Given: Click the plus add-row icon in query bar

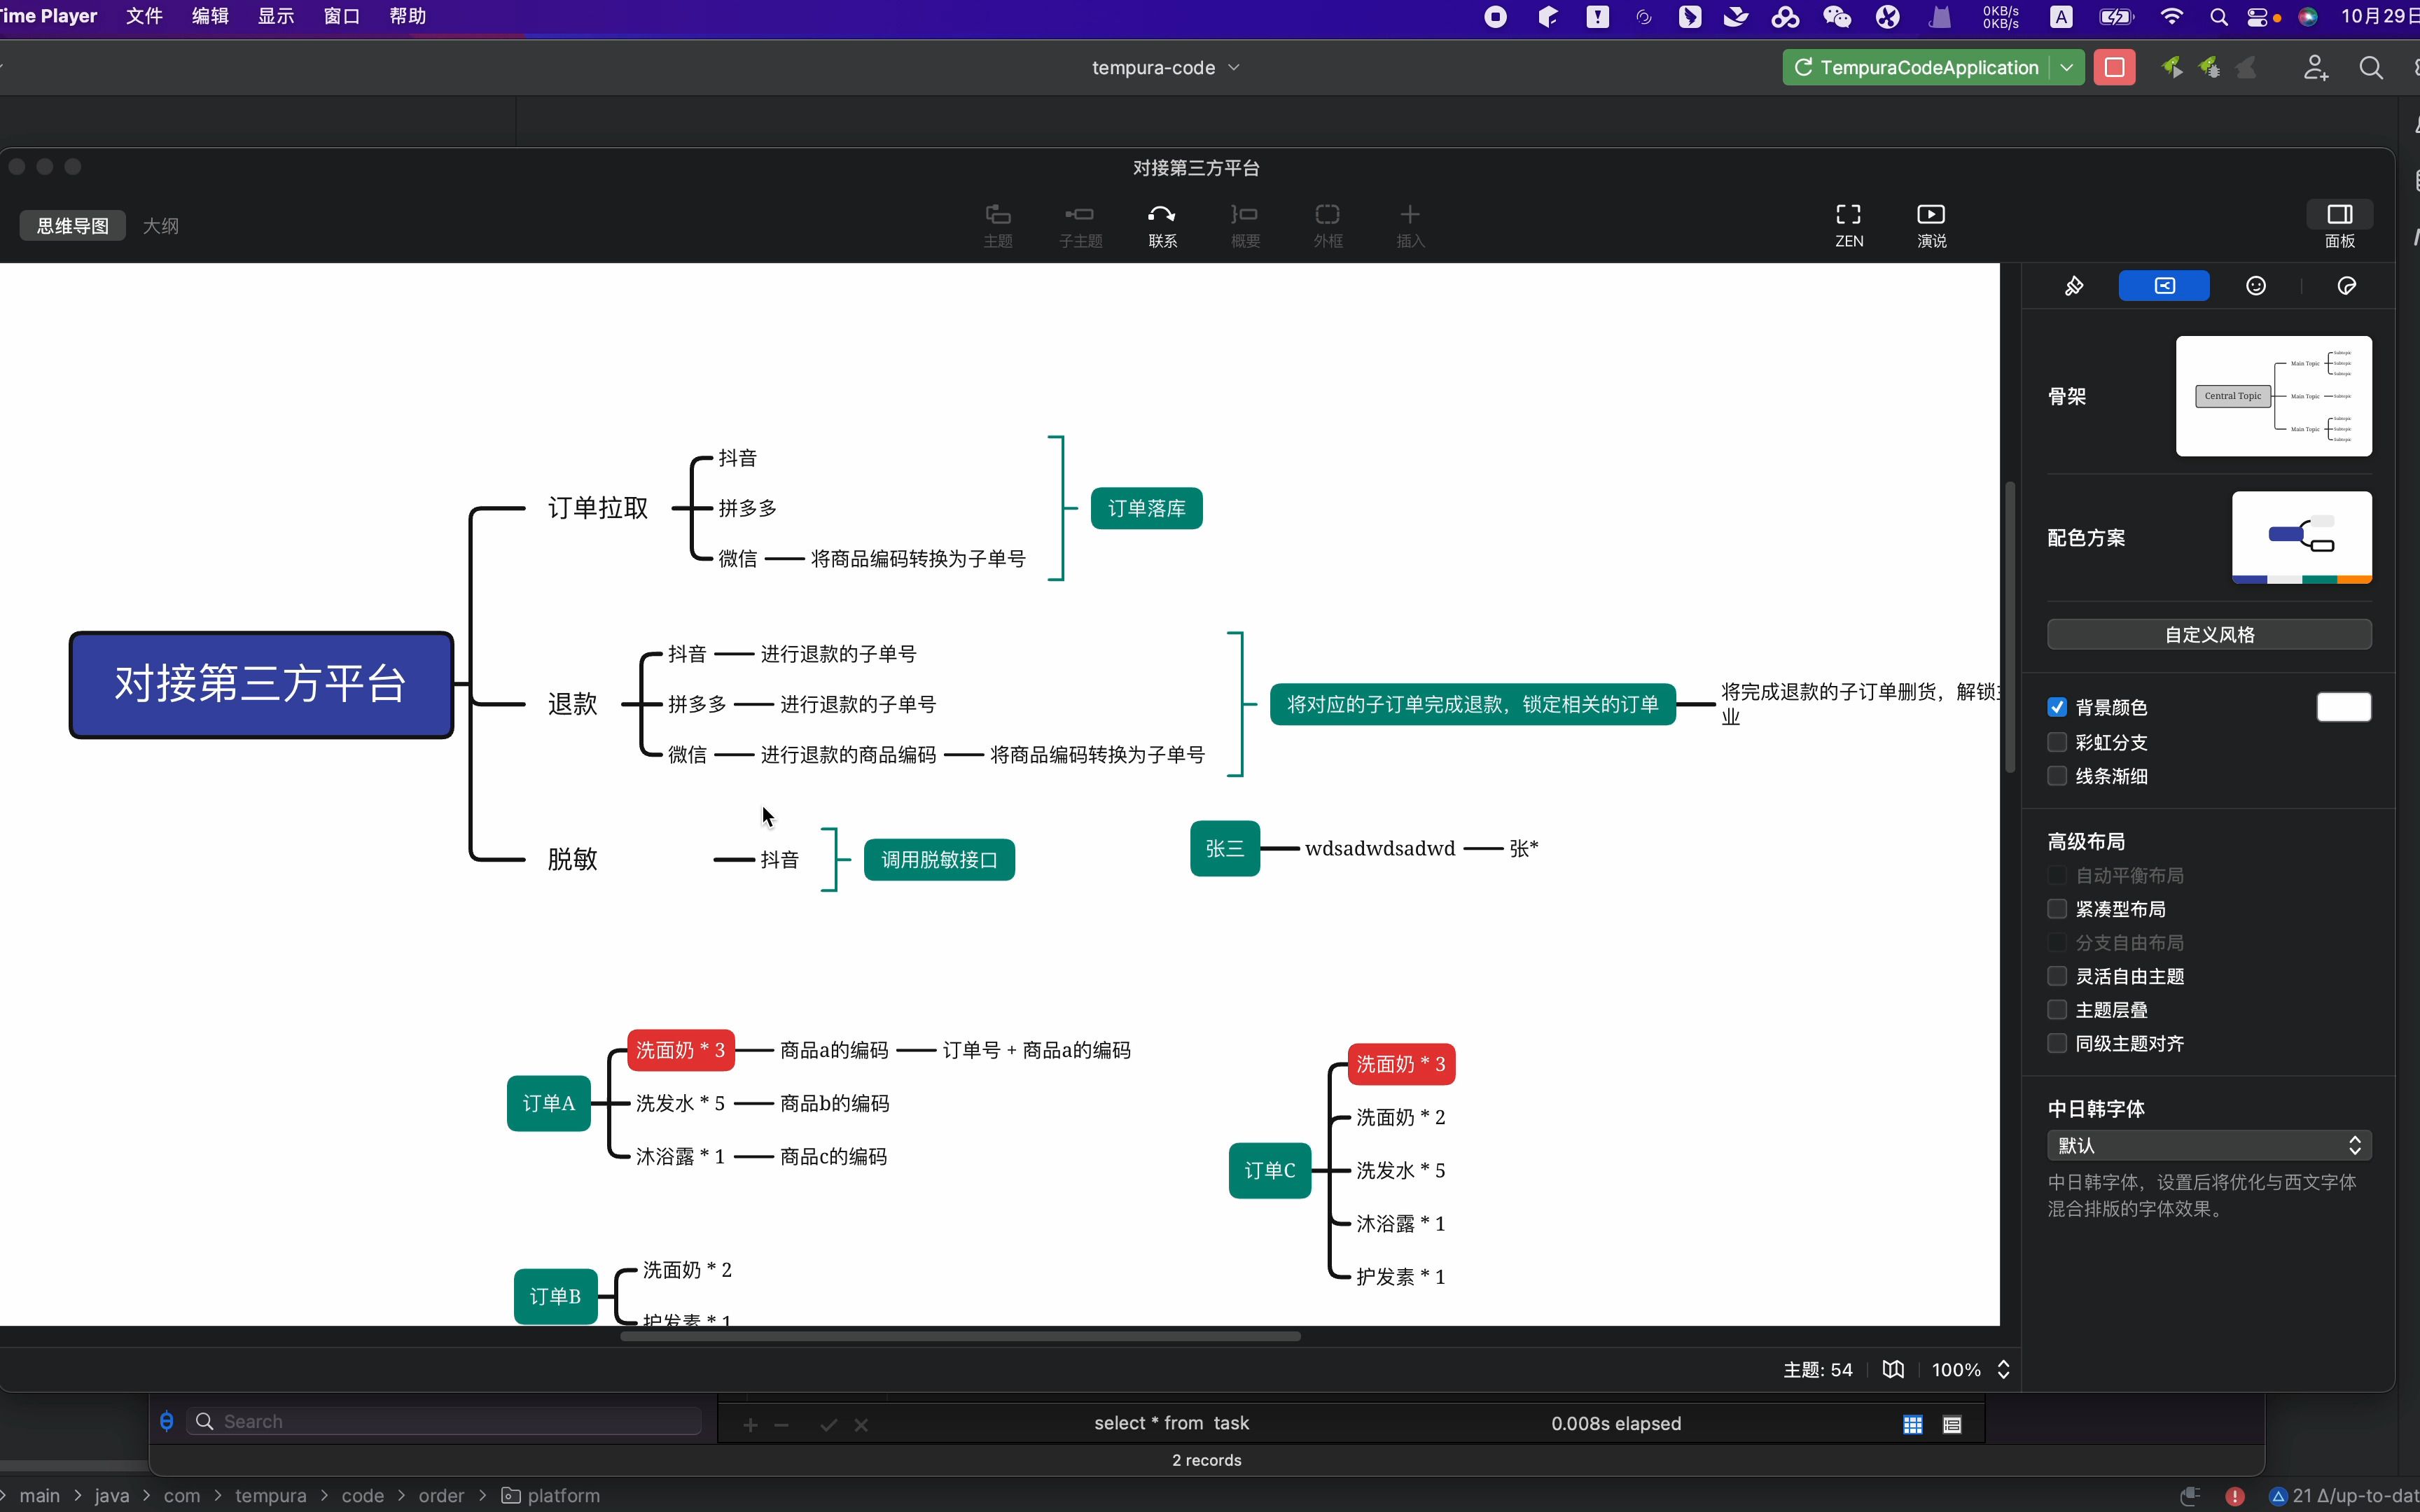Looking at the screenshot, I should tap(750, 1425).
